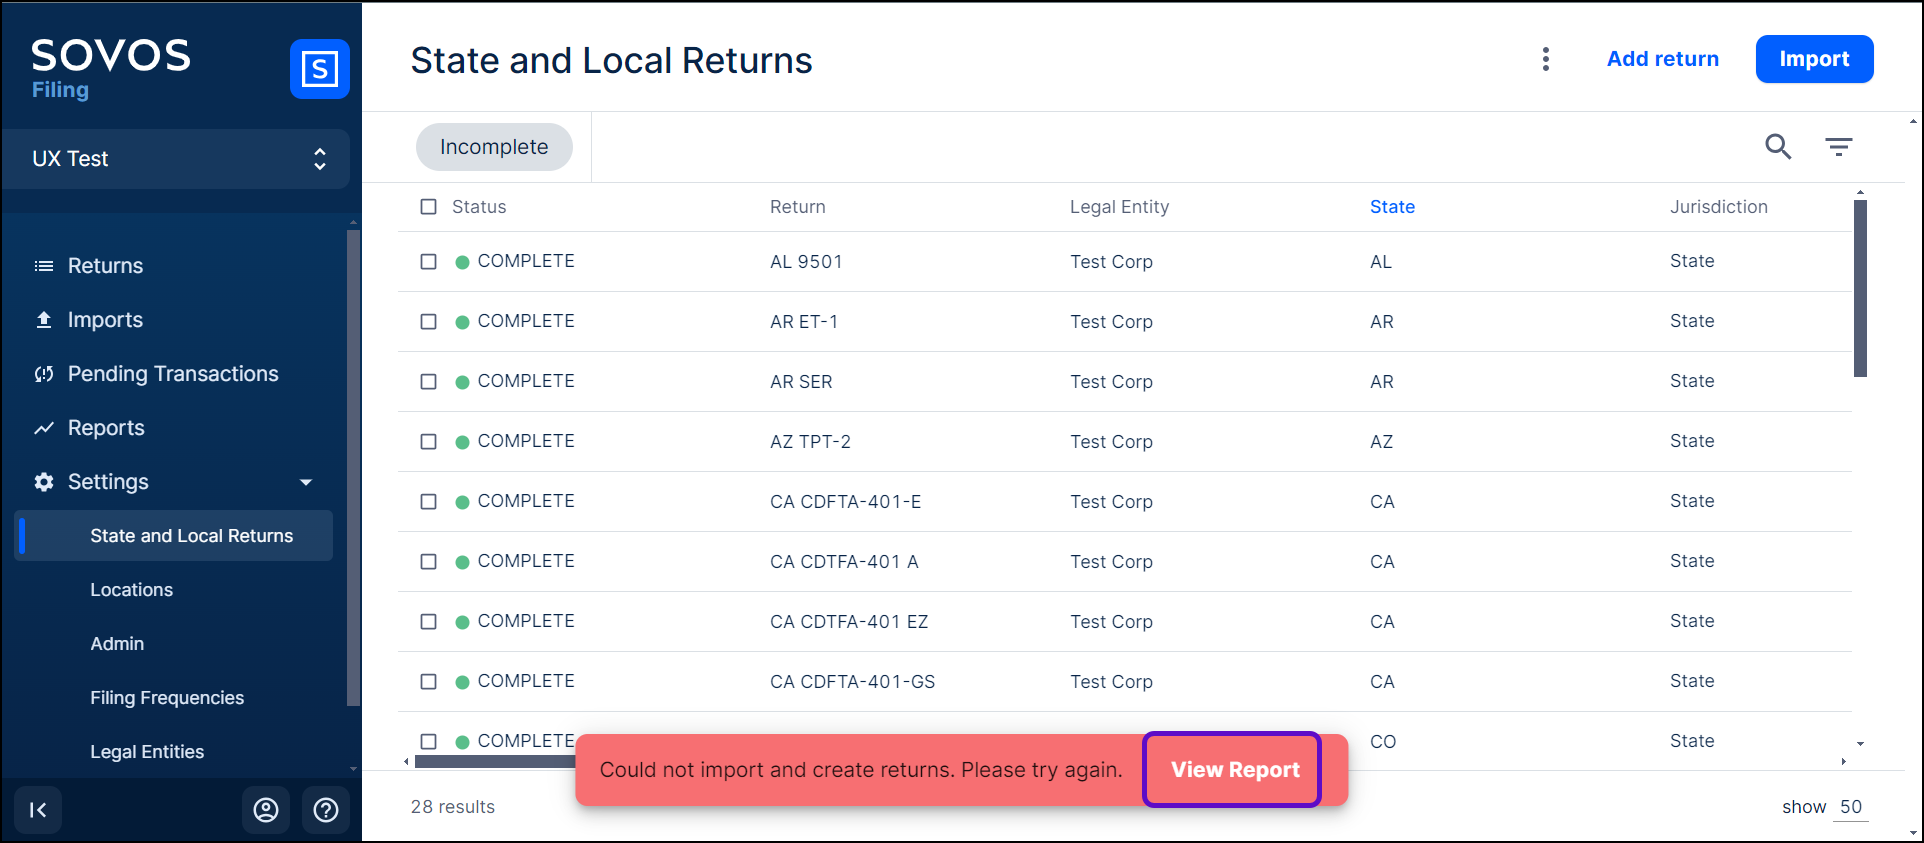Image resolution: width=1924 pixels, height=843 pixels.
Task: Click the search magnifier icon
Action: point(1777,147)
